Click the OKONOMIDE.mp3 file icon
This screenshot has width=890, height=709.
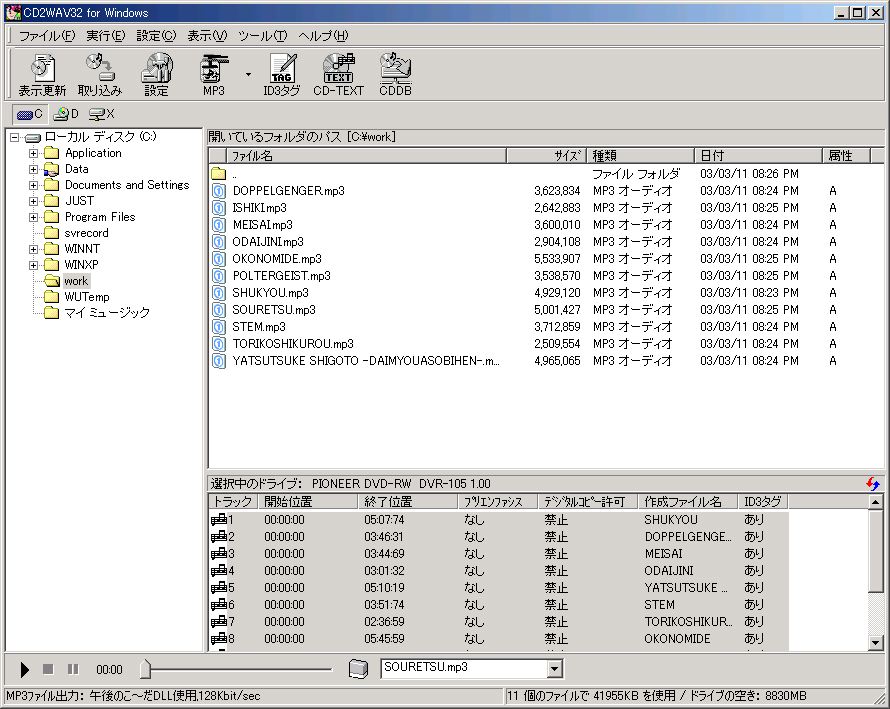click(x=219, y=259)
